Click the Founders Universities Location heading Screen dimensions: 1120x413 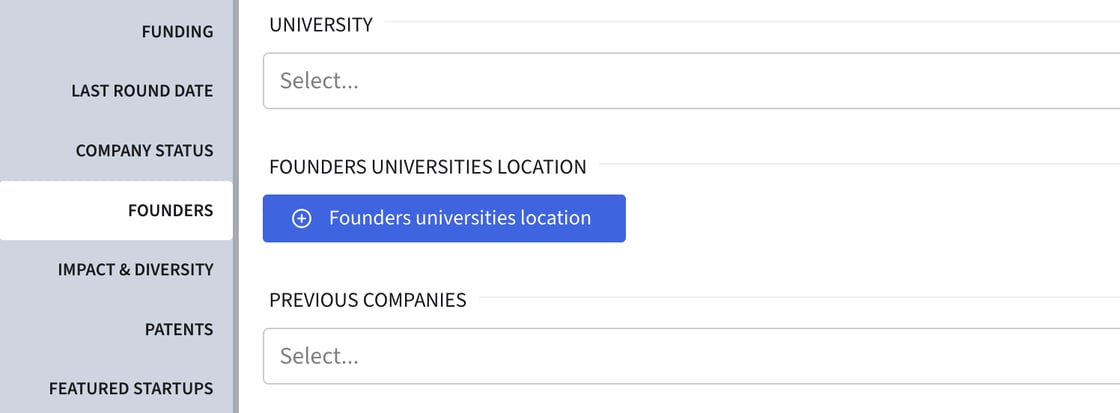coord(427,167)
